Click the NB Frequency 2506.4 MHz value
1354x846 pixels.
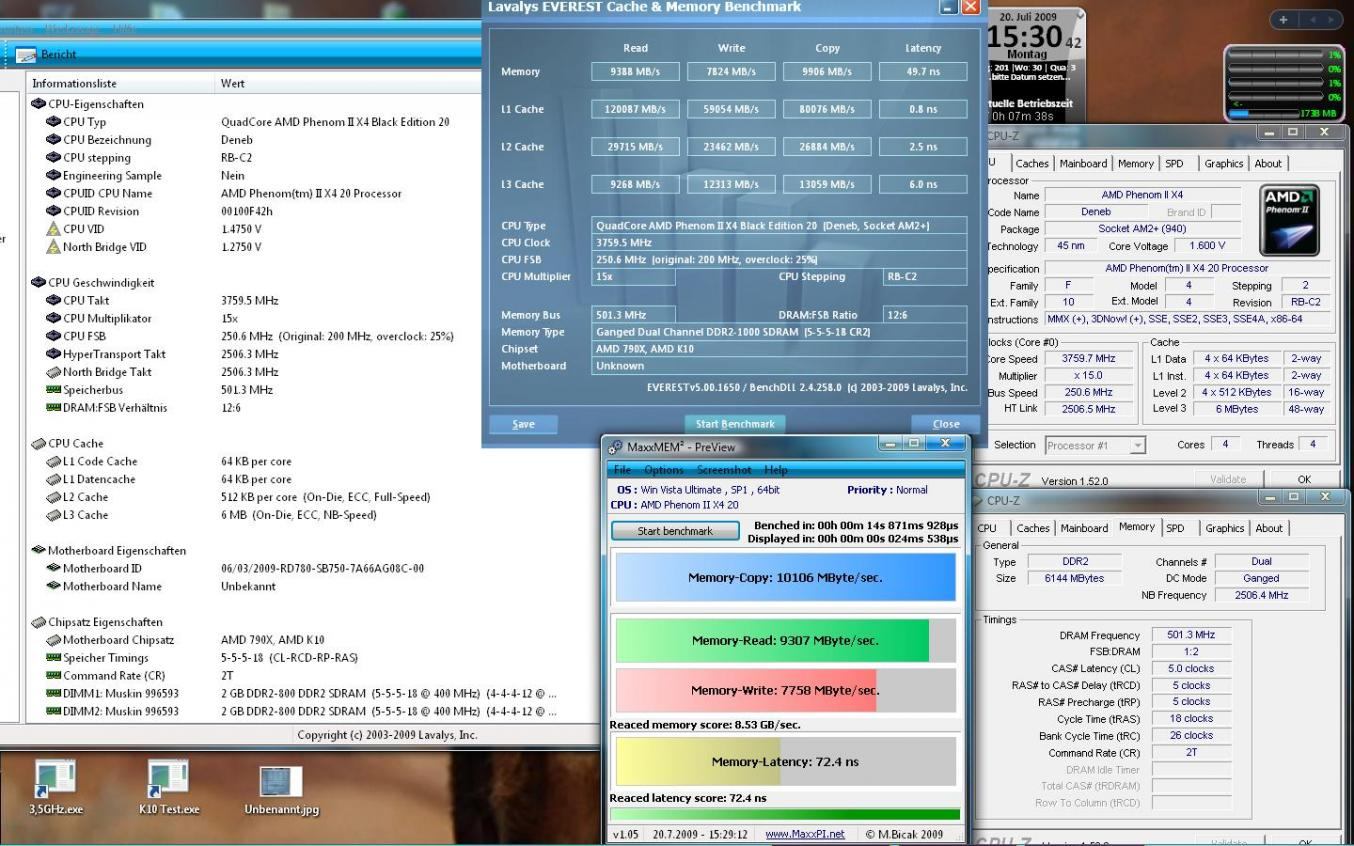click(1262, 595)
